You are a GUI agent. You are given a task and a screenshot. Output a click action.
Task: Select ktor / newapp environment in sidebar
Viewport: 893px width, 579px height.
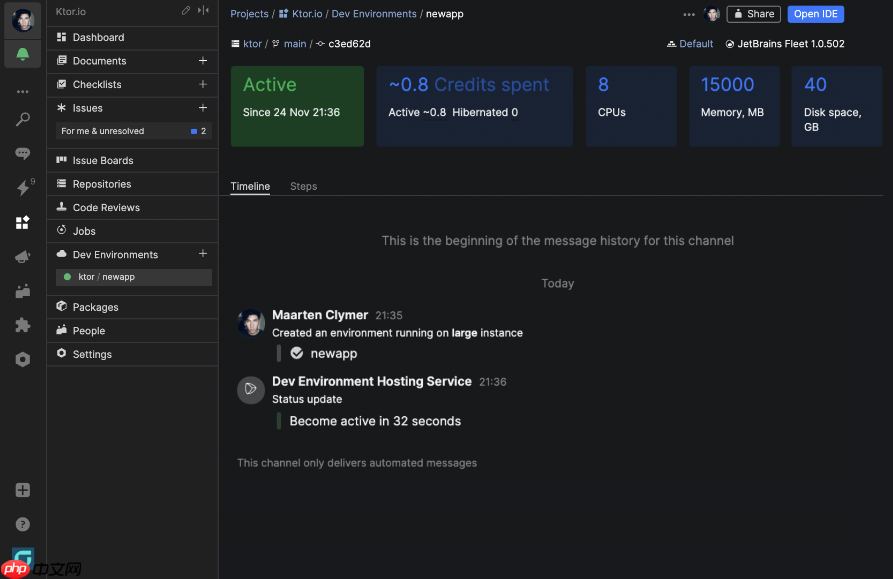[106, 277]
